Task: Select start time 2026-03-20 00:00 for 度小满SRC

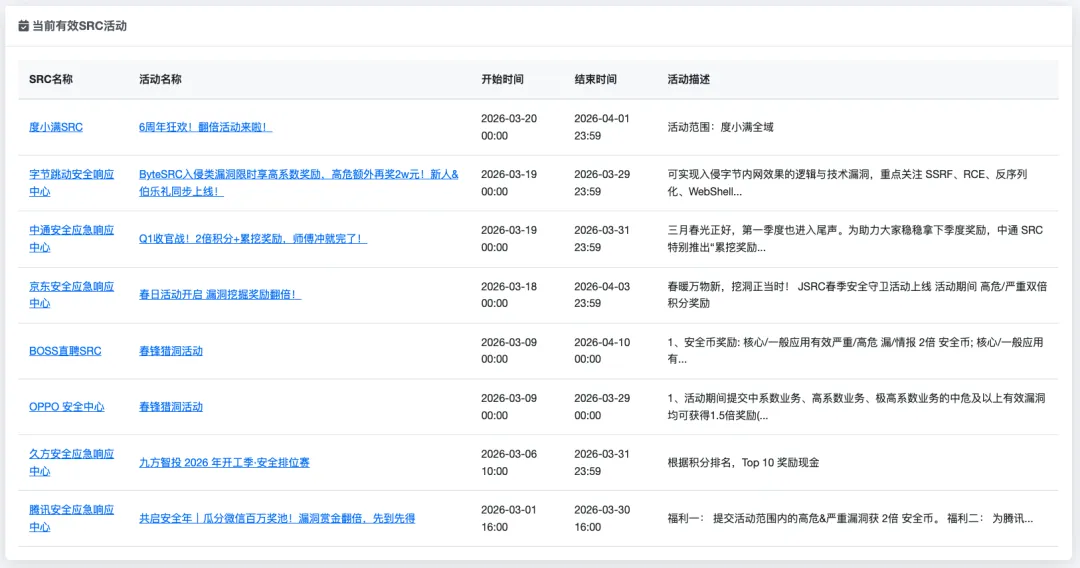Action: 509,127
